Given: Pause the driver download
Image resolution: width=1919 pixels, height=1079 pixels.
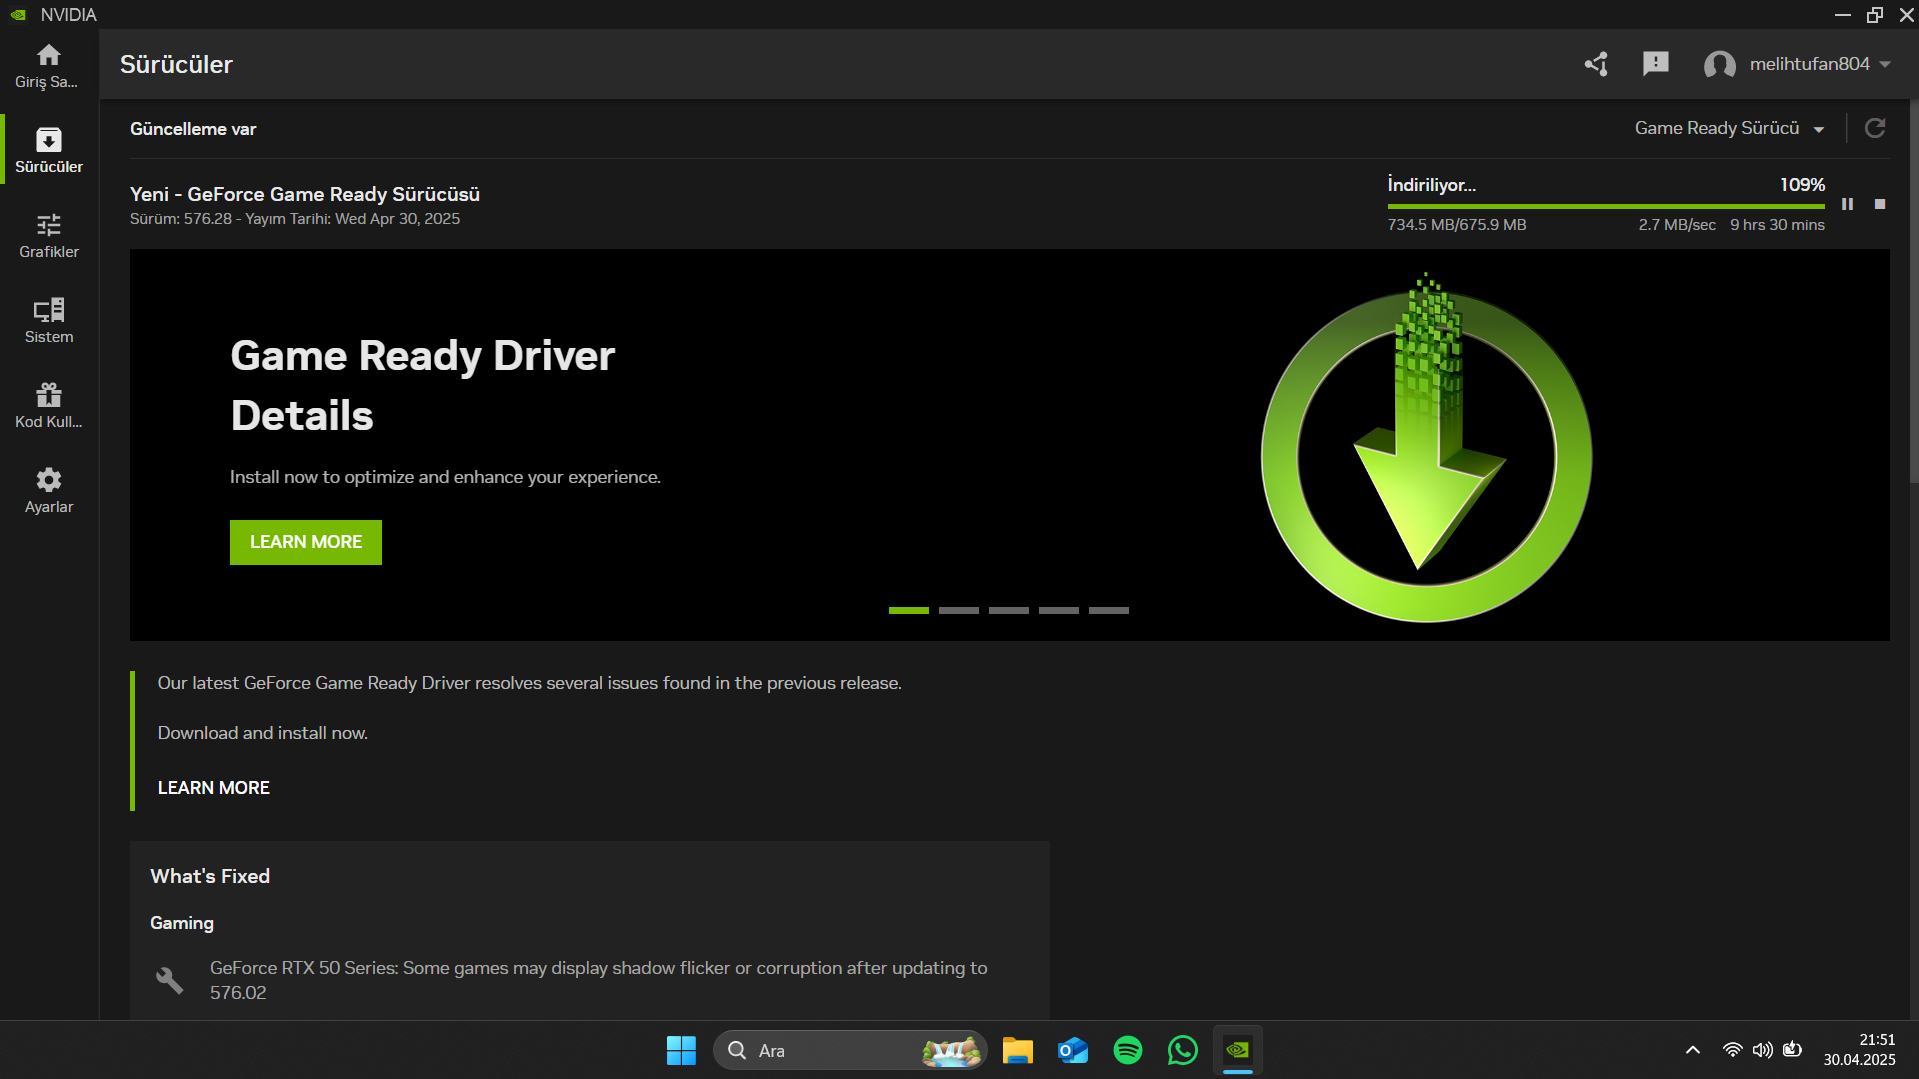Looking at the screenshot, I should point(1847,204).
